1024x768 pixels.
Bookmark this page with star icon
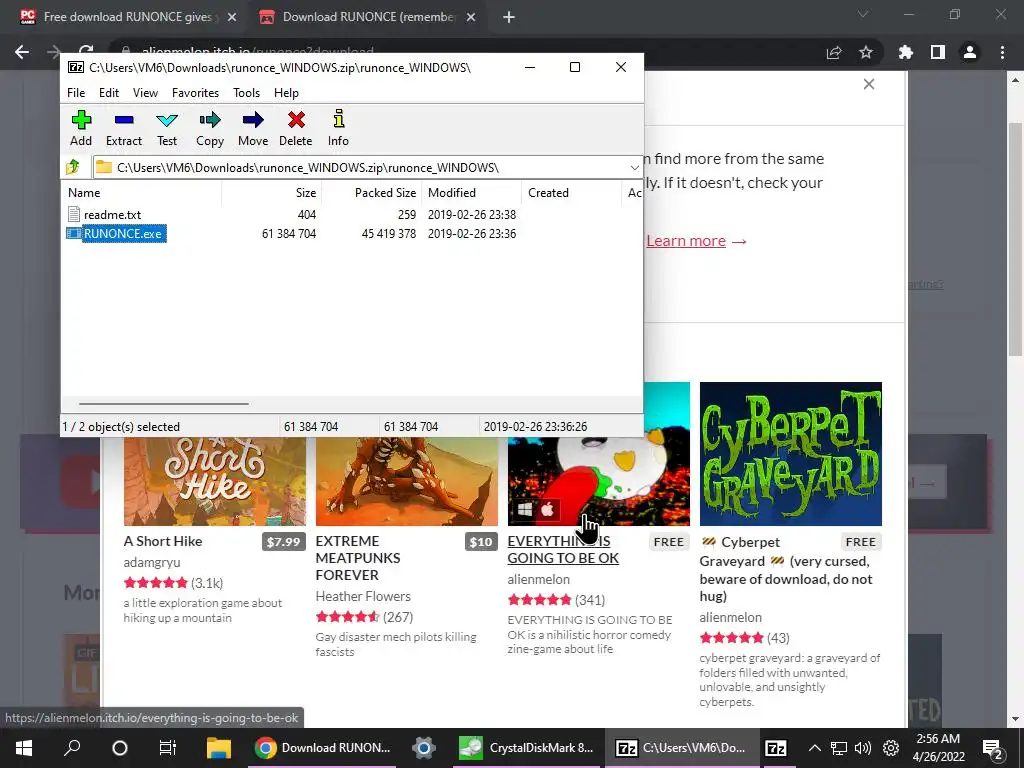(866, 53)
